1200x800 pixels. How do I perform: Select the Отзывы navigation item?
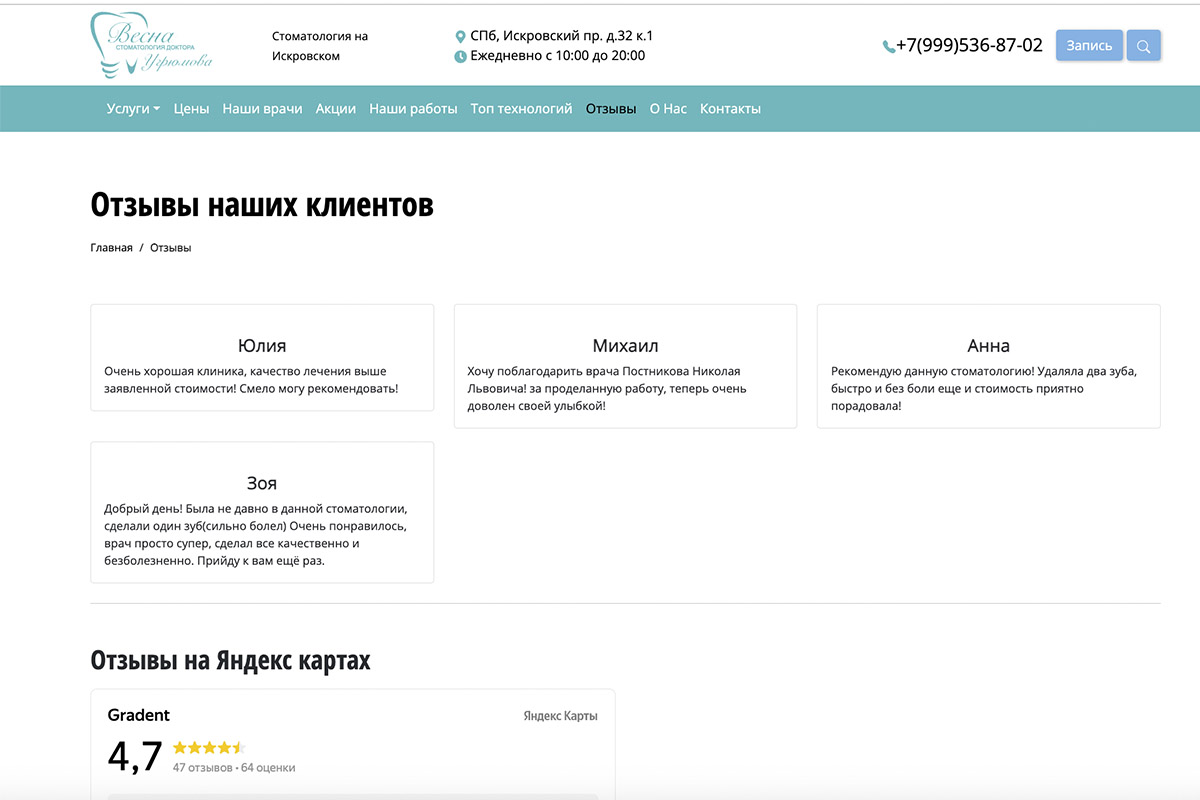pyautogui.click(x=611, y=108)
